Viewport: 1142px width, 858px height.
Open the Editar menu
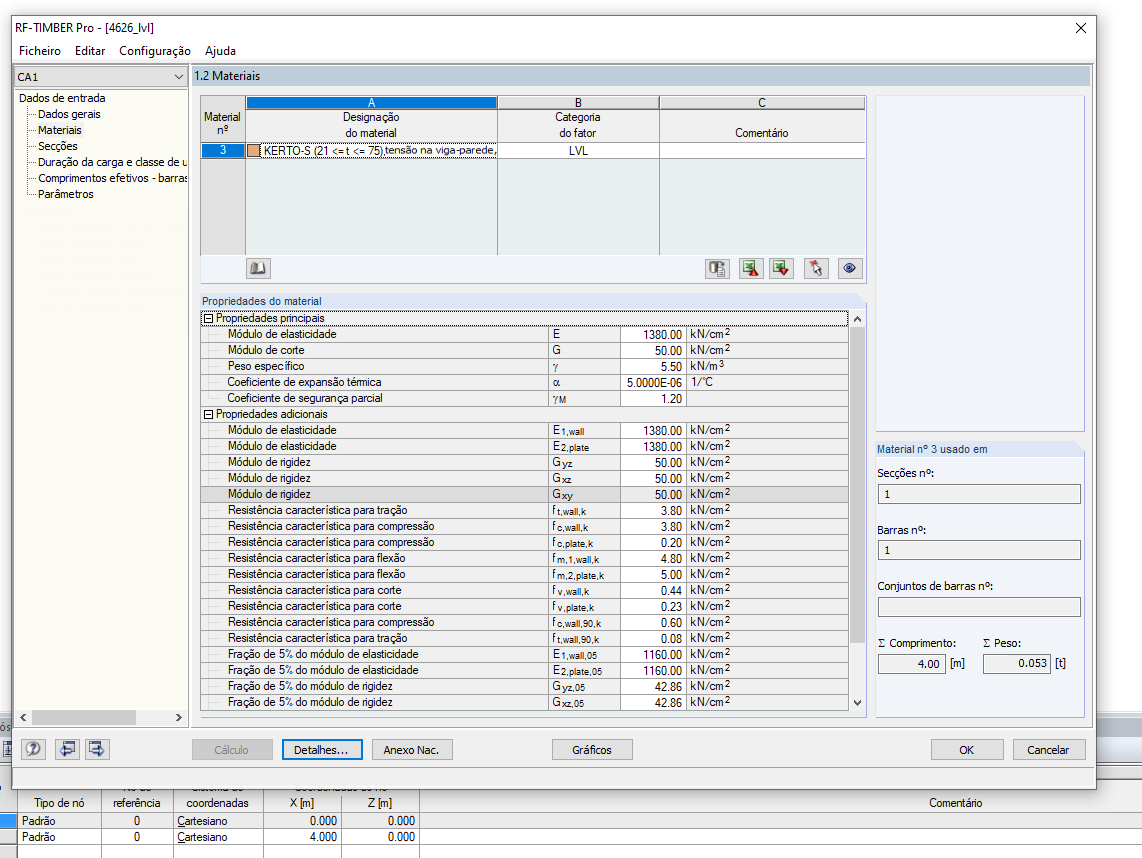tap(90, 51)
